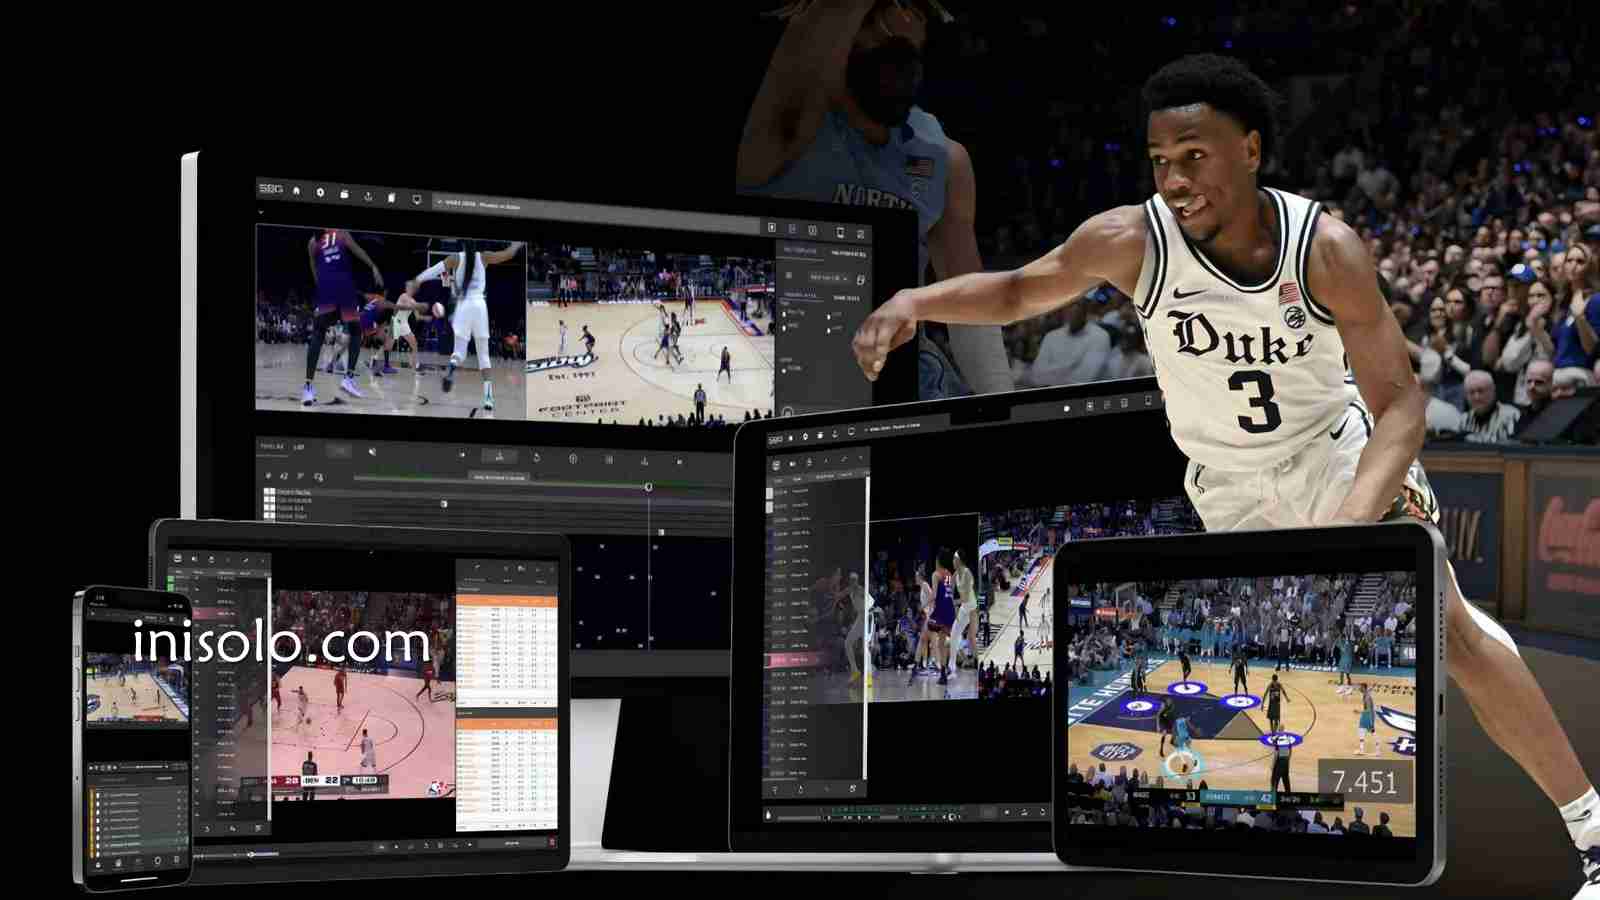Click leftmost layout icon above monitor side panel
The width and height of the screenshot is (1600, 900).
[772, 227]
